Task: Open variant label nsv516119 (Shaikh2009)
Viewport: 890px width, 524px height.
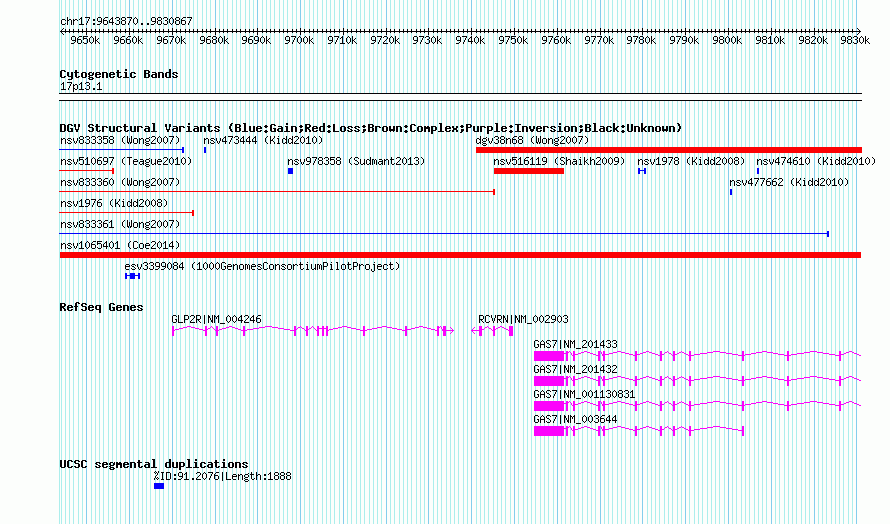Action: pyautogui.click(x=559, y=161)
